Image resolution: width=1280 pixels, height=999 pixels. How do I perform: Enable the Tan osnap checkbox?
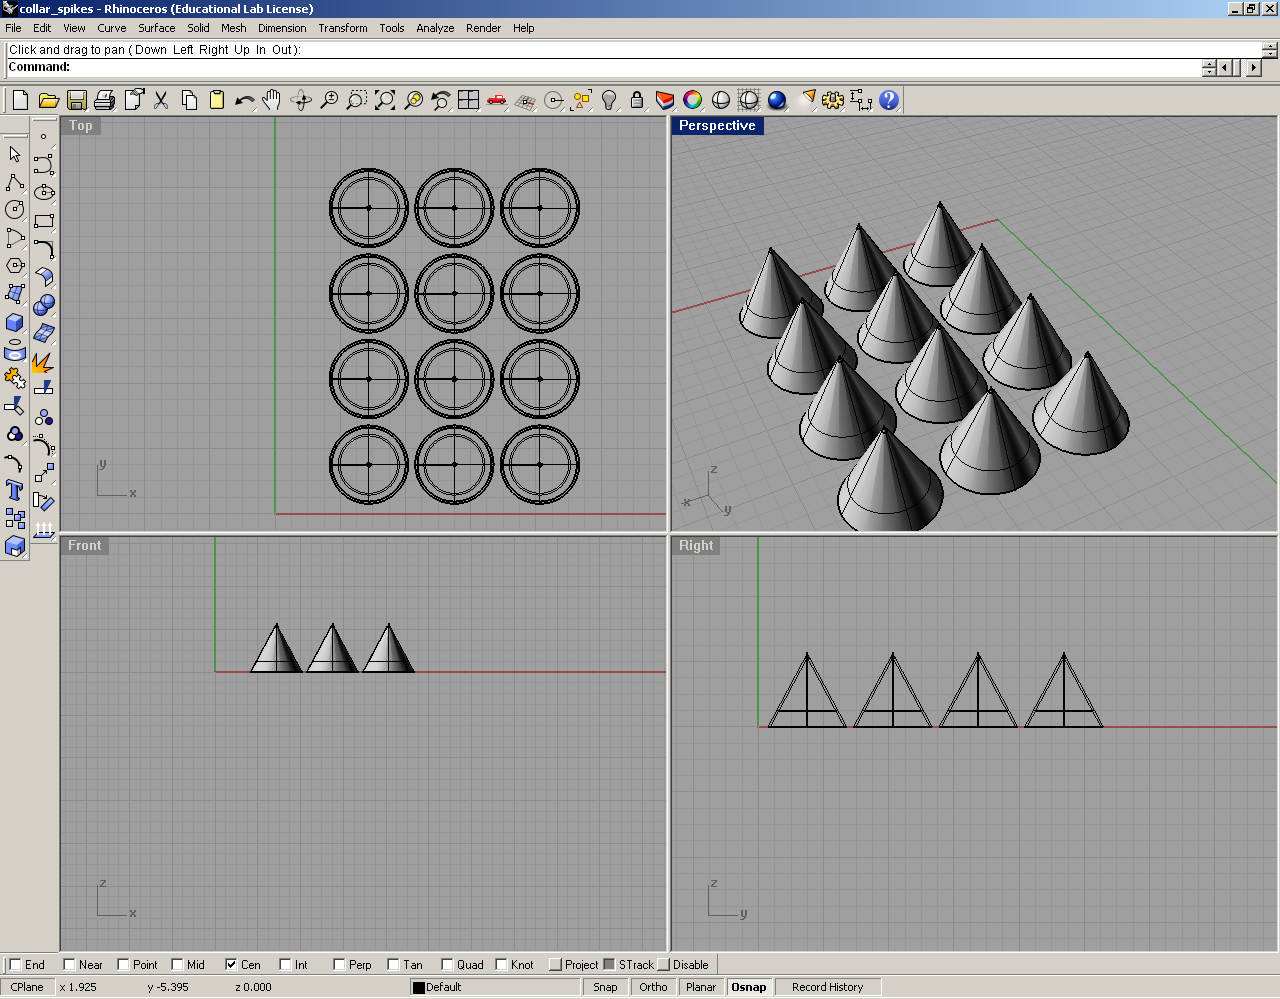(393, 965)
